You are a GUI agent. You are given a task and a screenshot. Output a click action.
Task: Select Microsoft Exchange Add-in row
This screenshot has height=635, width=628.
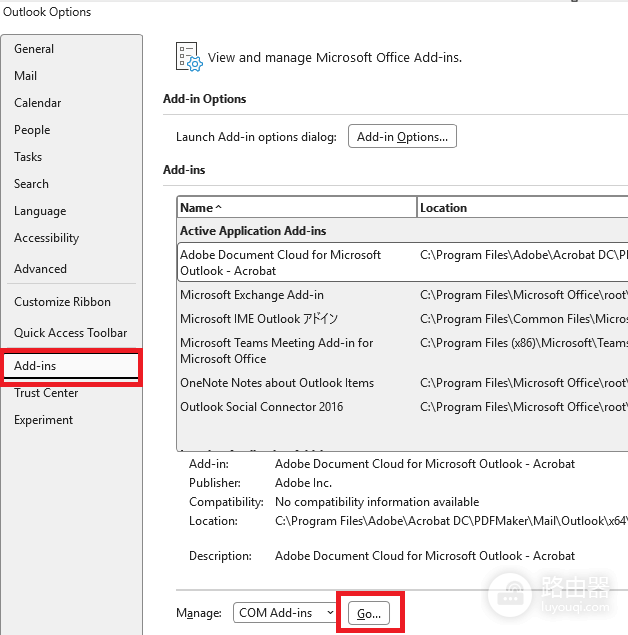402,295
